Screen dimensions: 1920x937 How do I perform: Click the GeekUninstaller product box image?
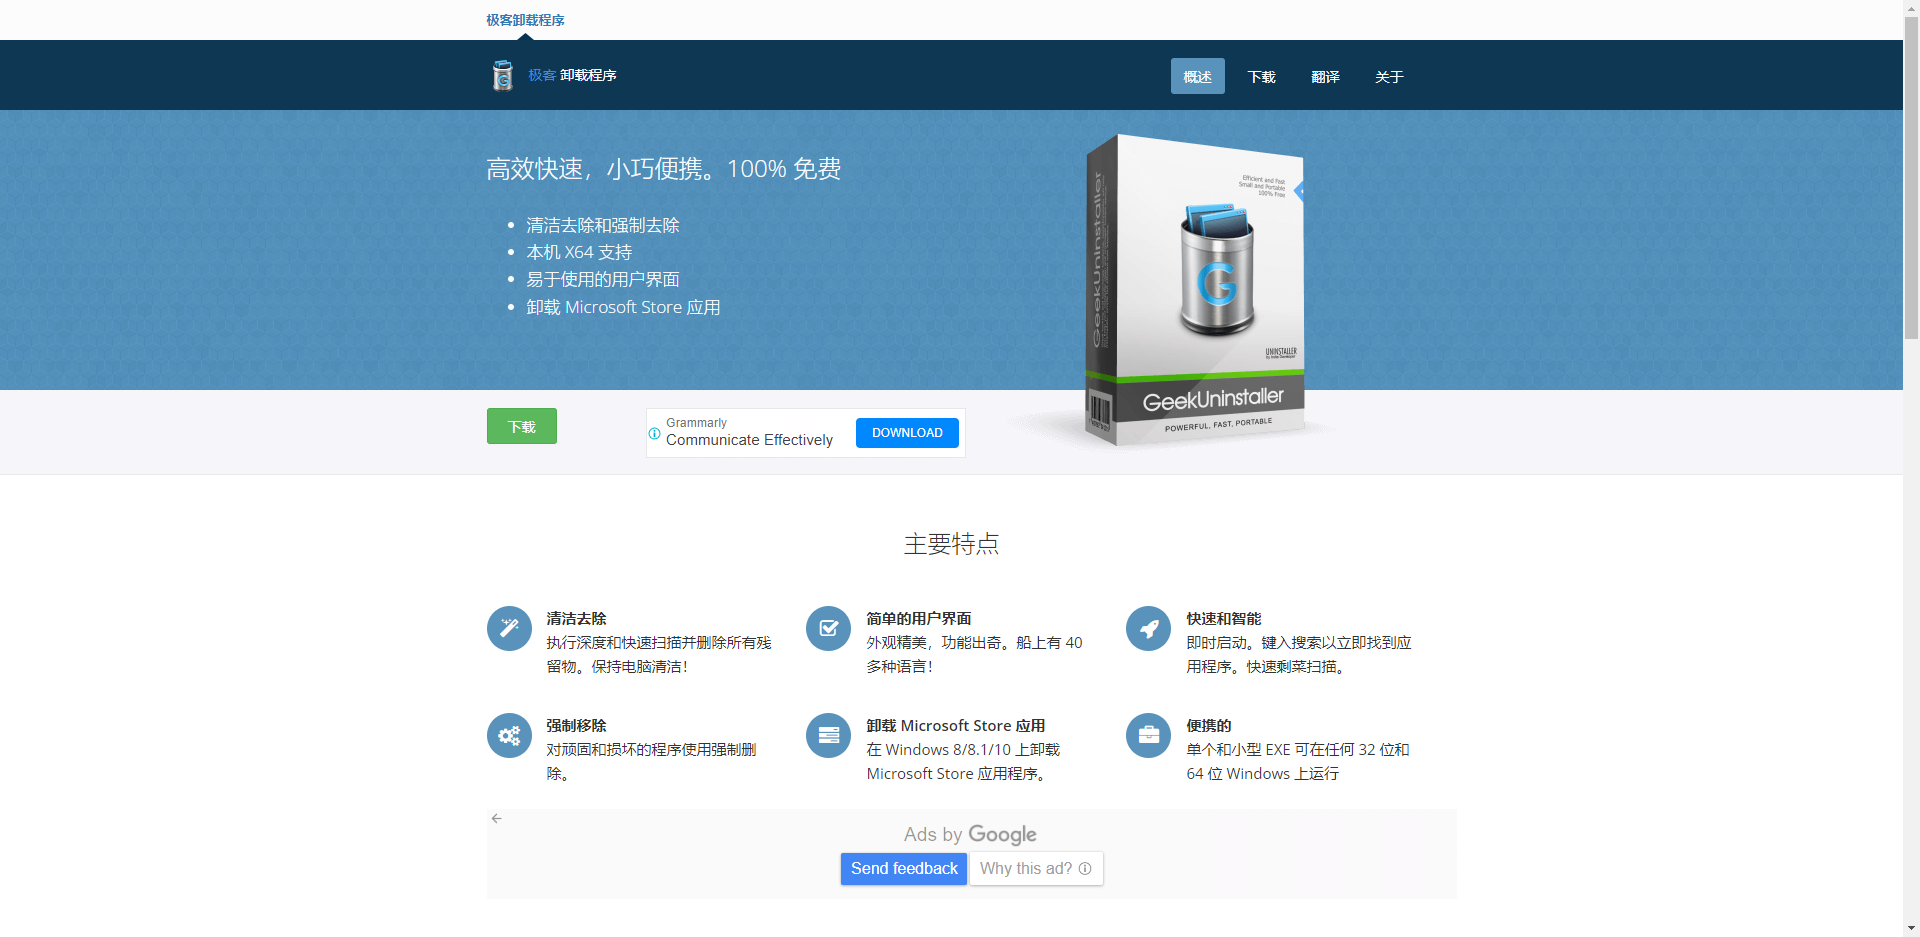pyautogui.click(x=1195, y=290)
